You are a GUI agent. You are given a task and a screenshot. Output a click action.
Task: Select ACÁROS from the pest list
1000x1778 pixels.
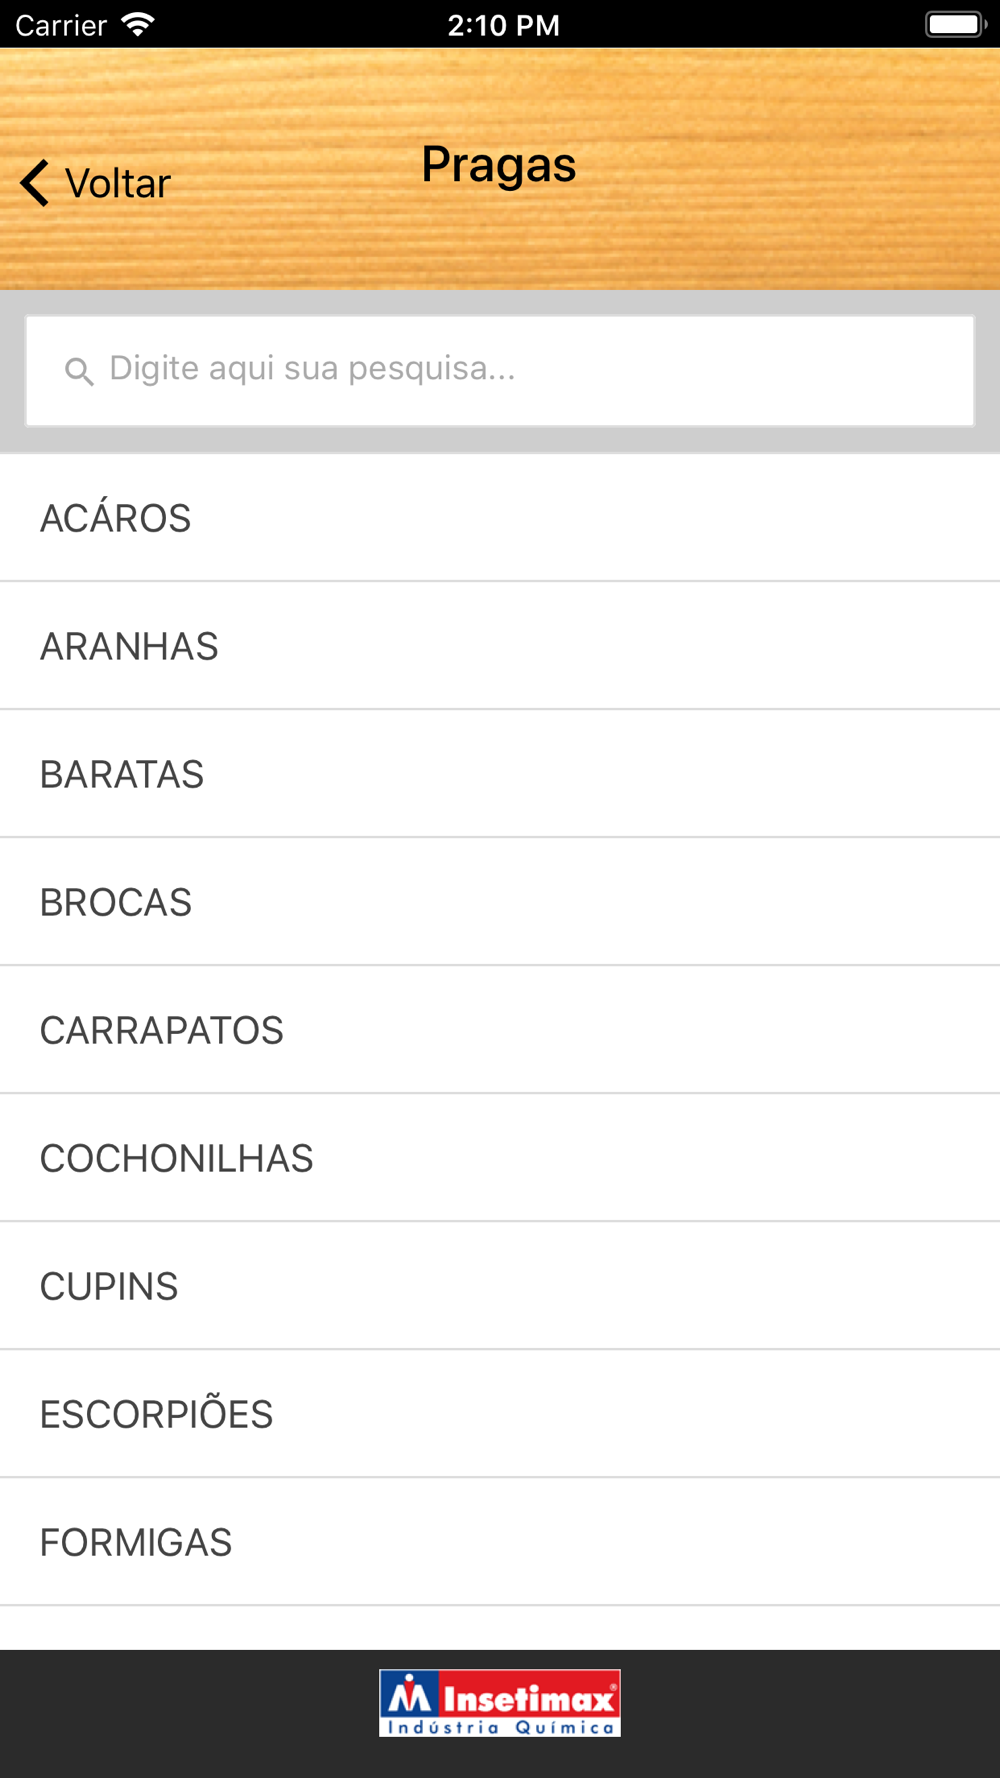[500, 518]
